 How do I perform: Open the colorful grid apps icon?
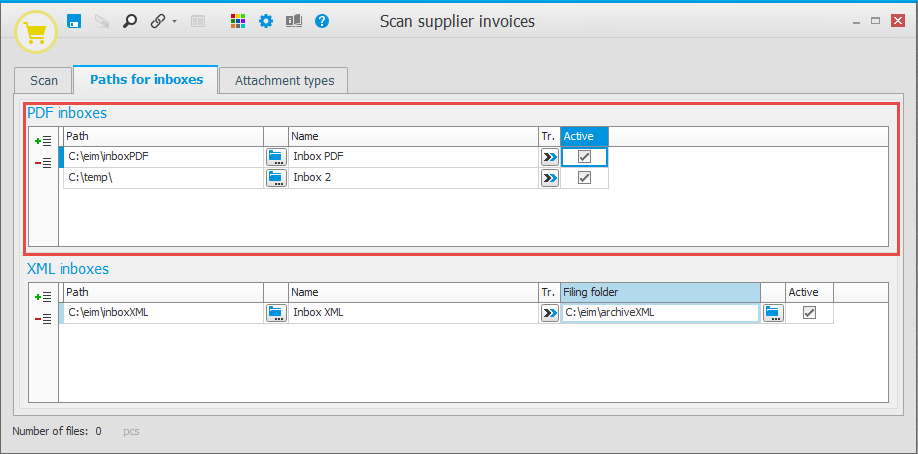[x=238, y=21]
